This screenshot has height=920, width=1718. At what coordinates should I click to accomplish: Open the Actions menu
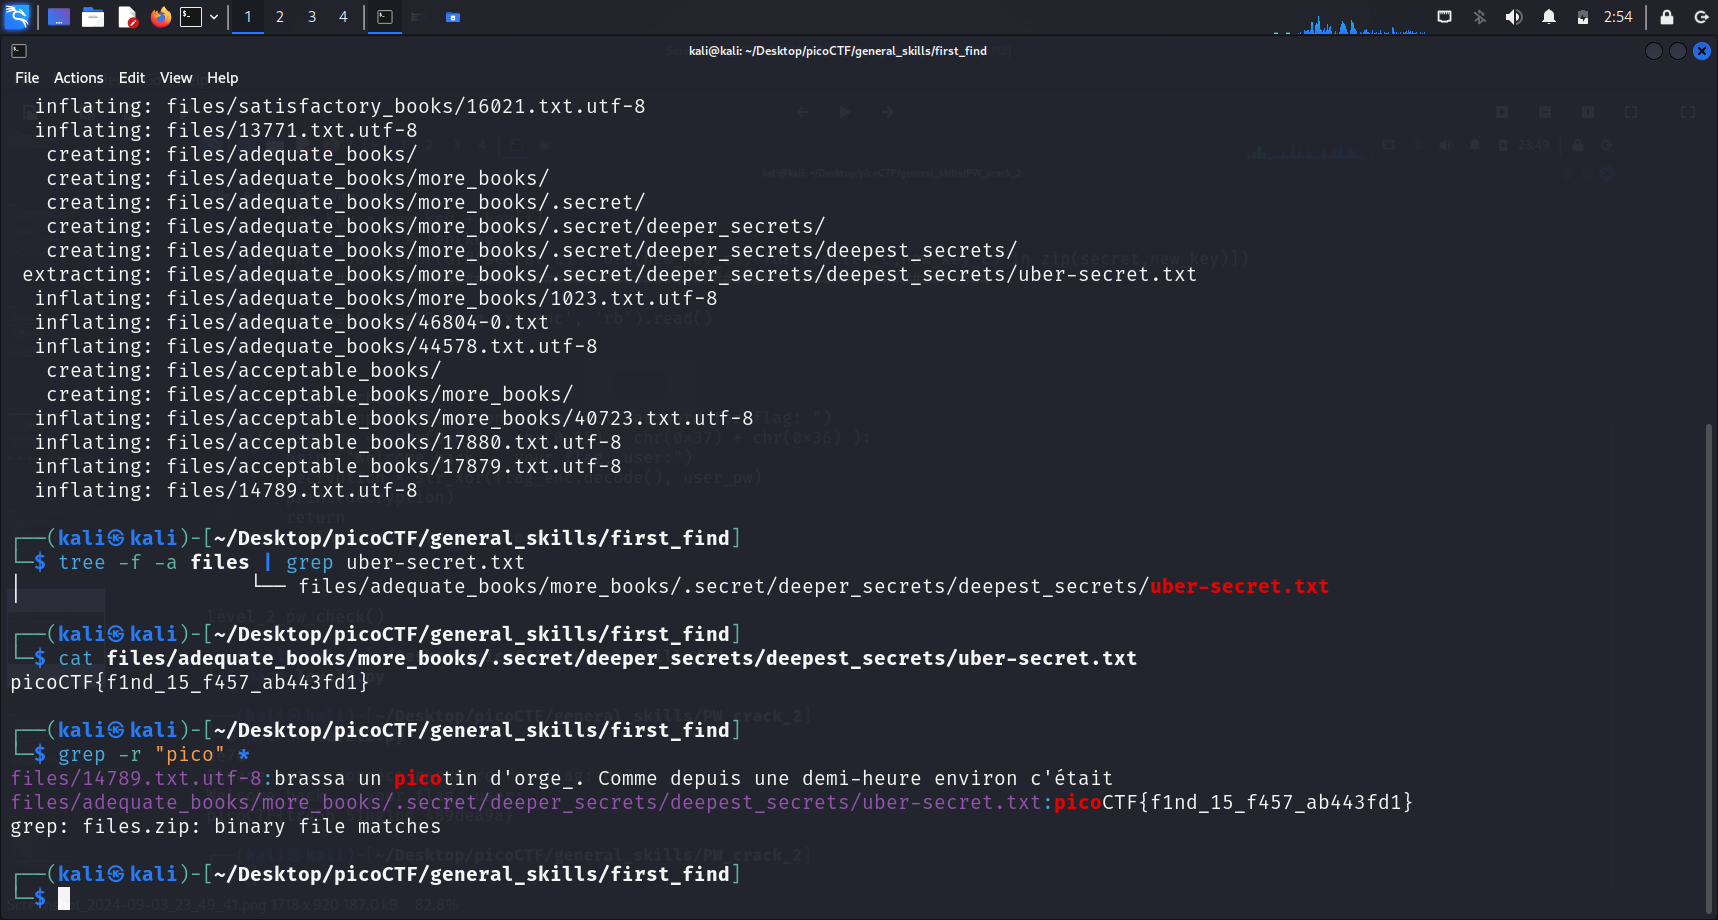coord(78,78)
